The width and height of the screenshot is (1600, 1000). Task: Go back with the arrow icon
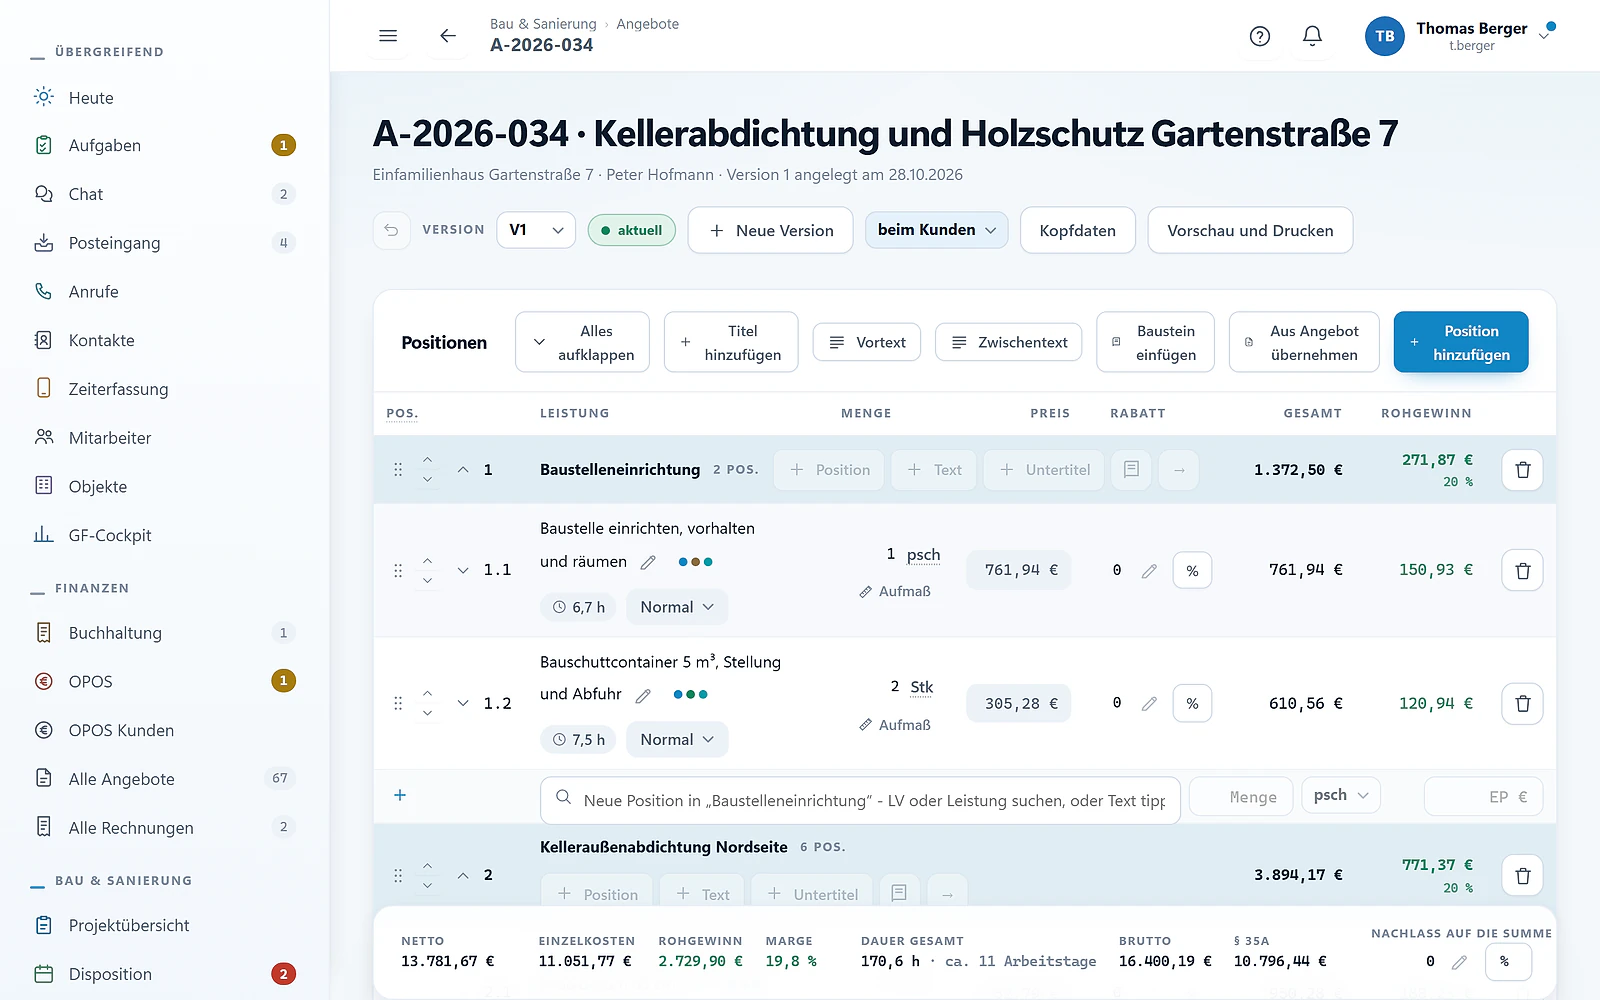[448, 36]
